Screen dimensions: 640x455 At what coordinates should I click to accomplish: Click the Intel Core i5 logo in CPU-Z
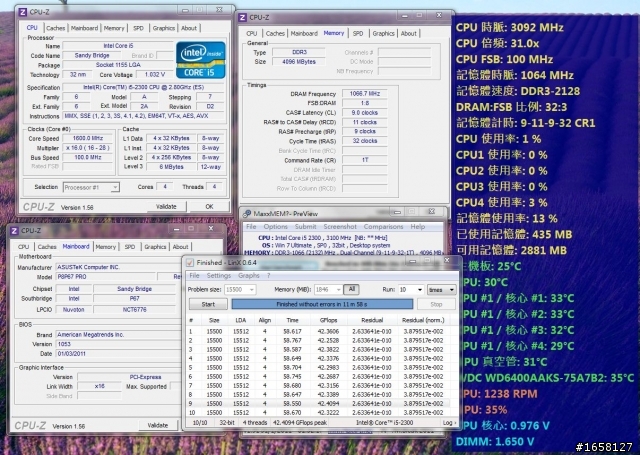click(x=200, y=60)
